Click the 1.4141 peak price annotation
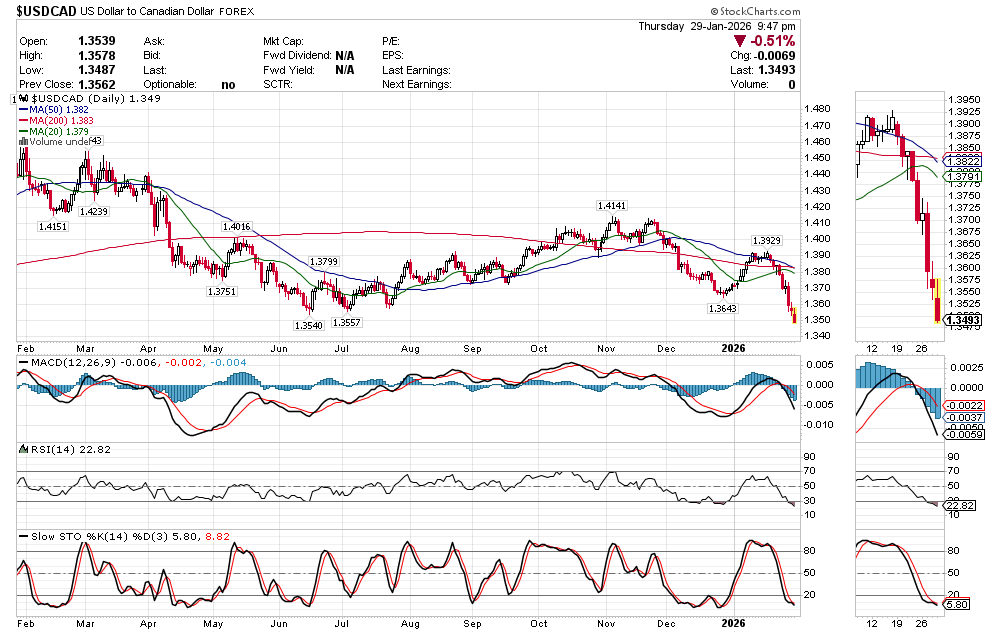This screenshot has width=1000, height=633. pyautogui.click(x=611, y=205)
